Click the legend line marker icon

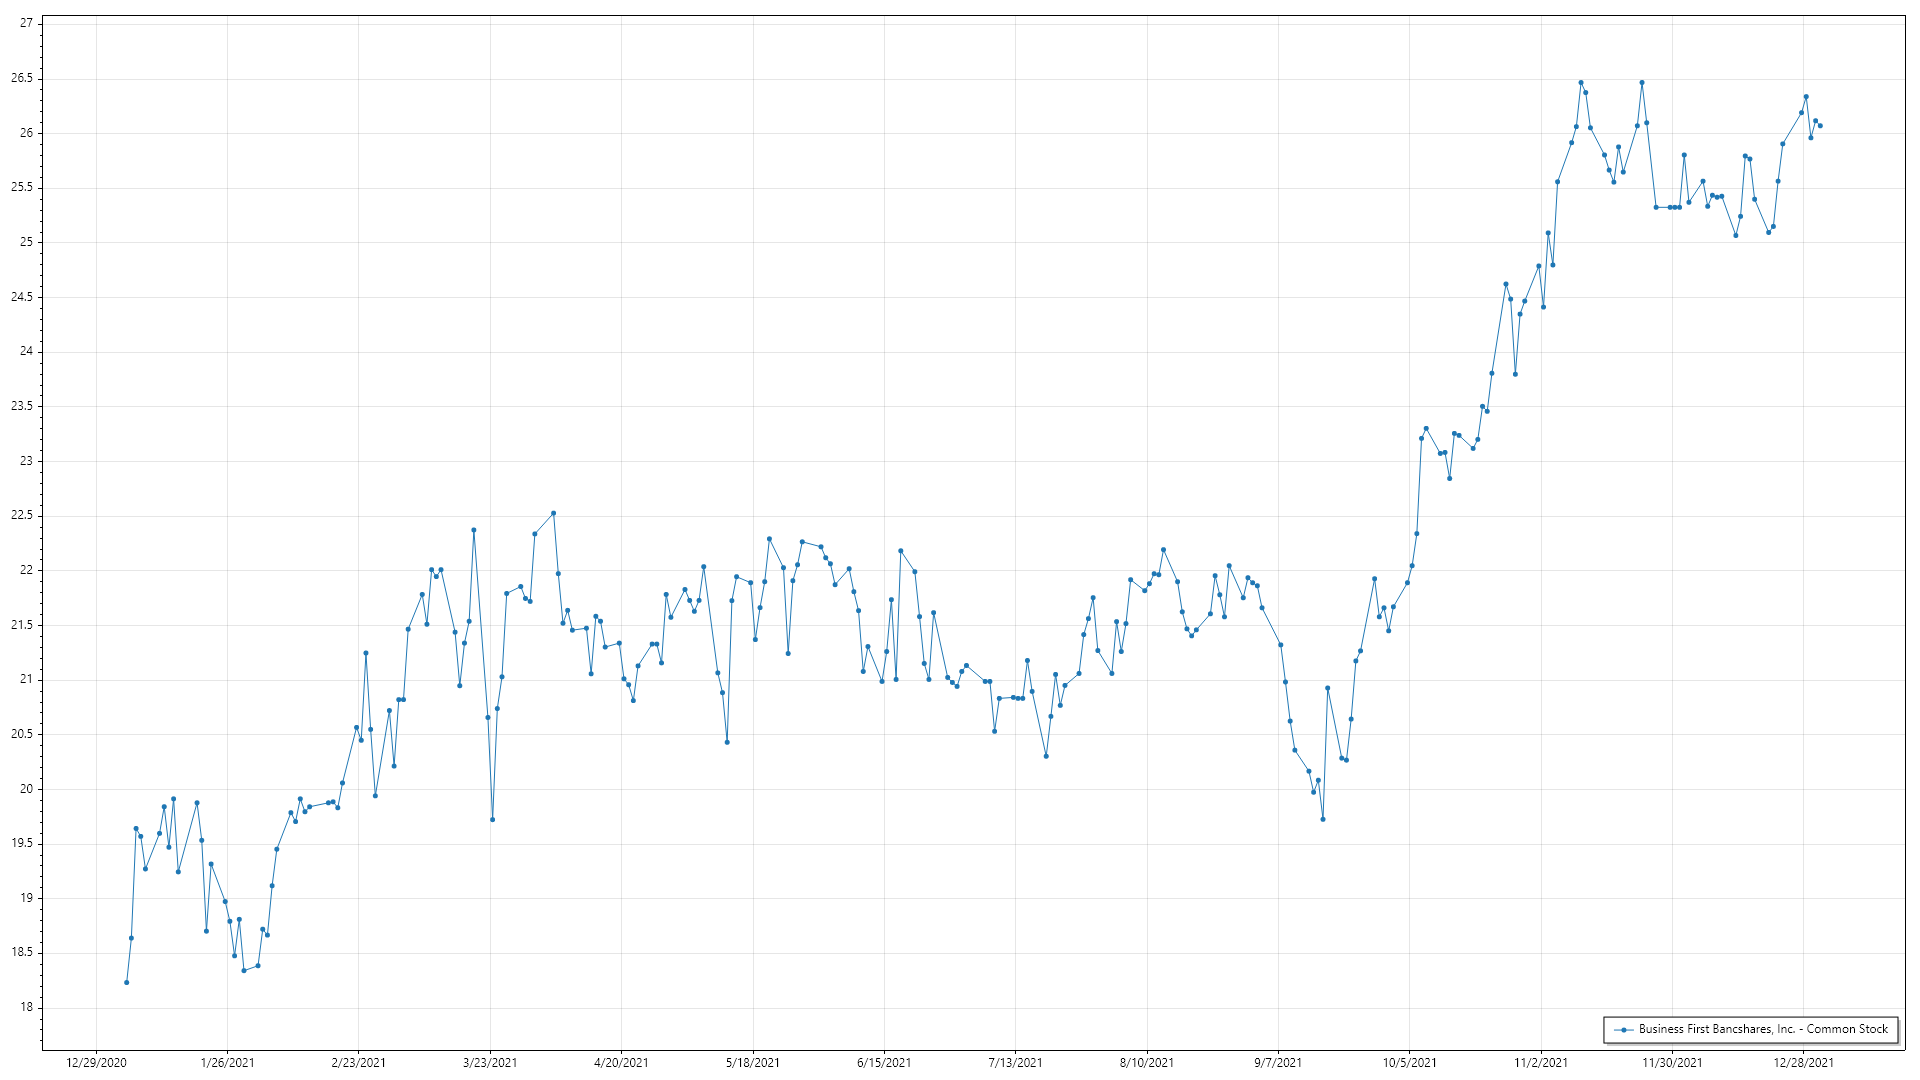click(1623, 1030)
